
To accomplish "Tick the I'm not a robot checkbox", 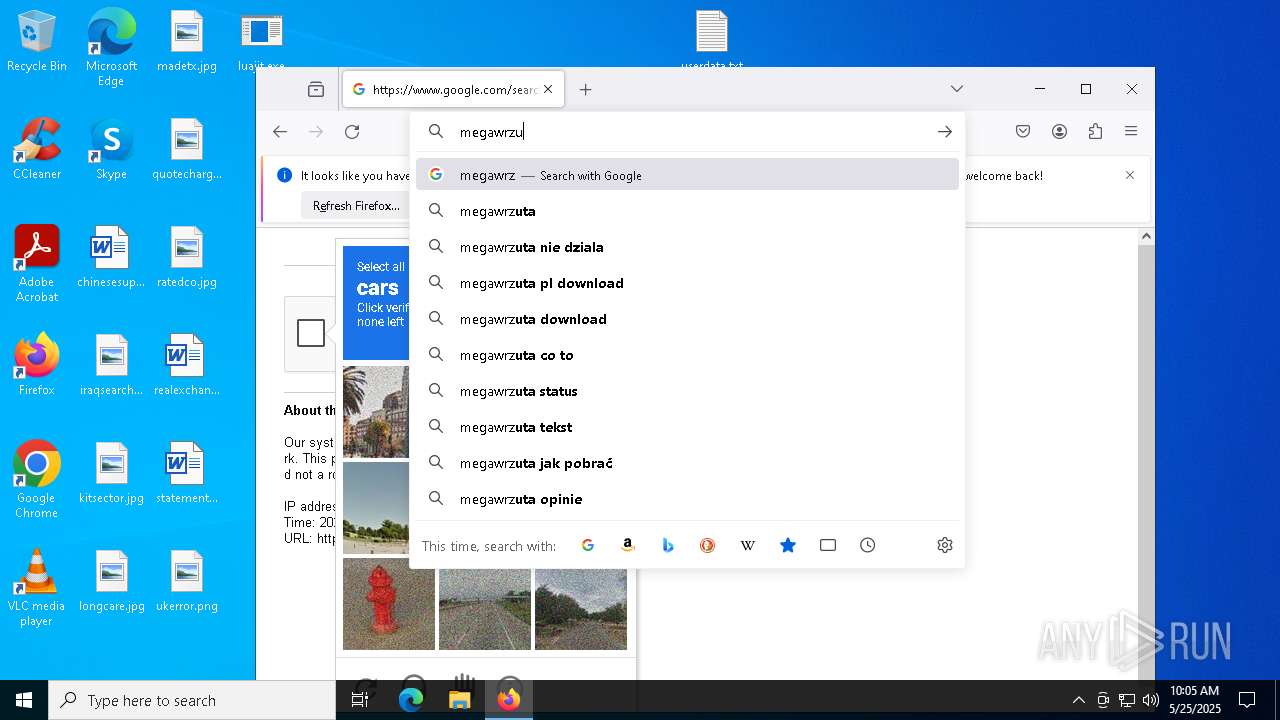I will point(311,333).
